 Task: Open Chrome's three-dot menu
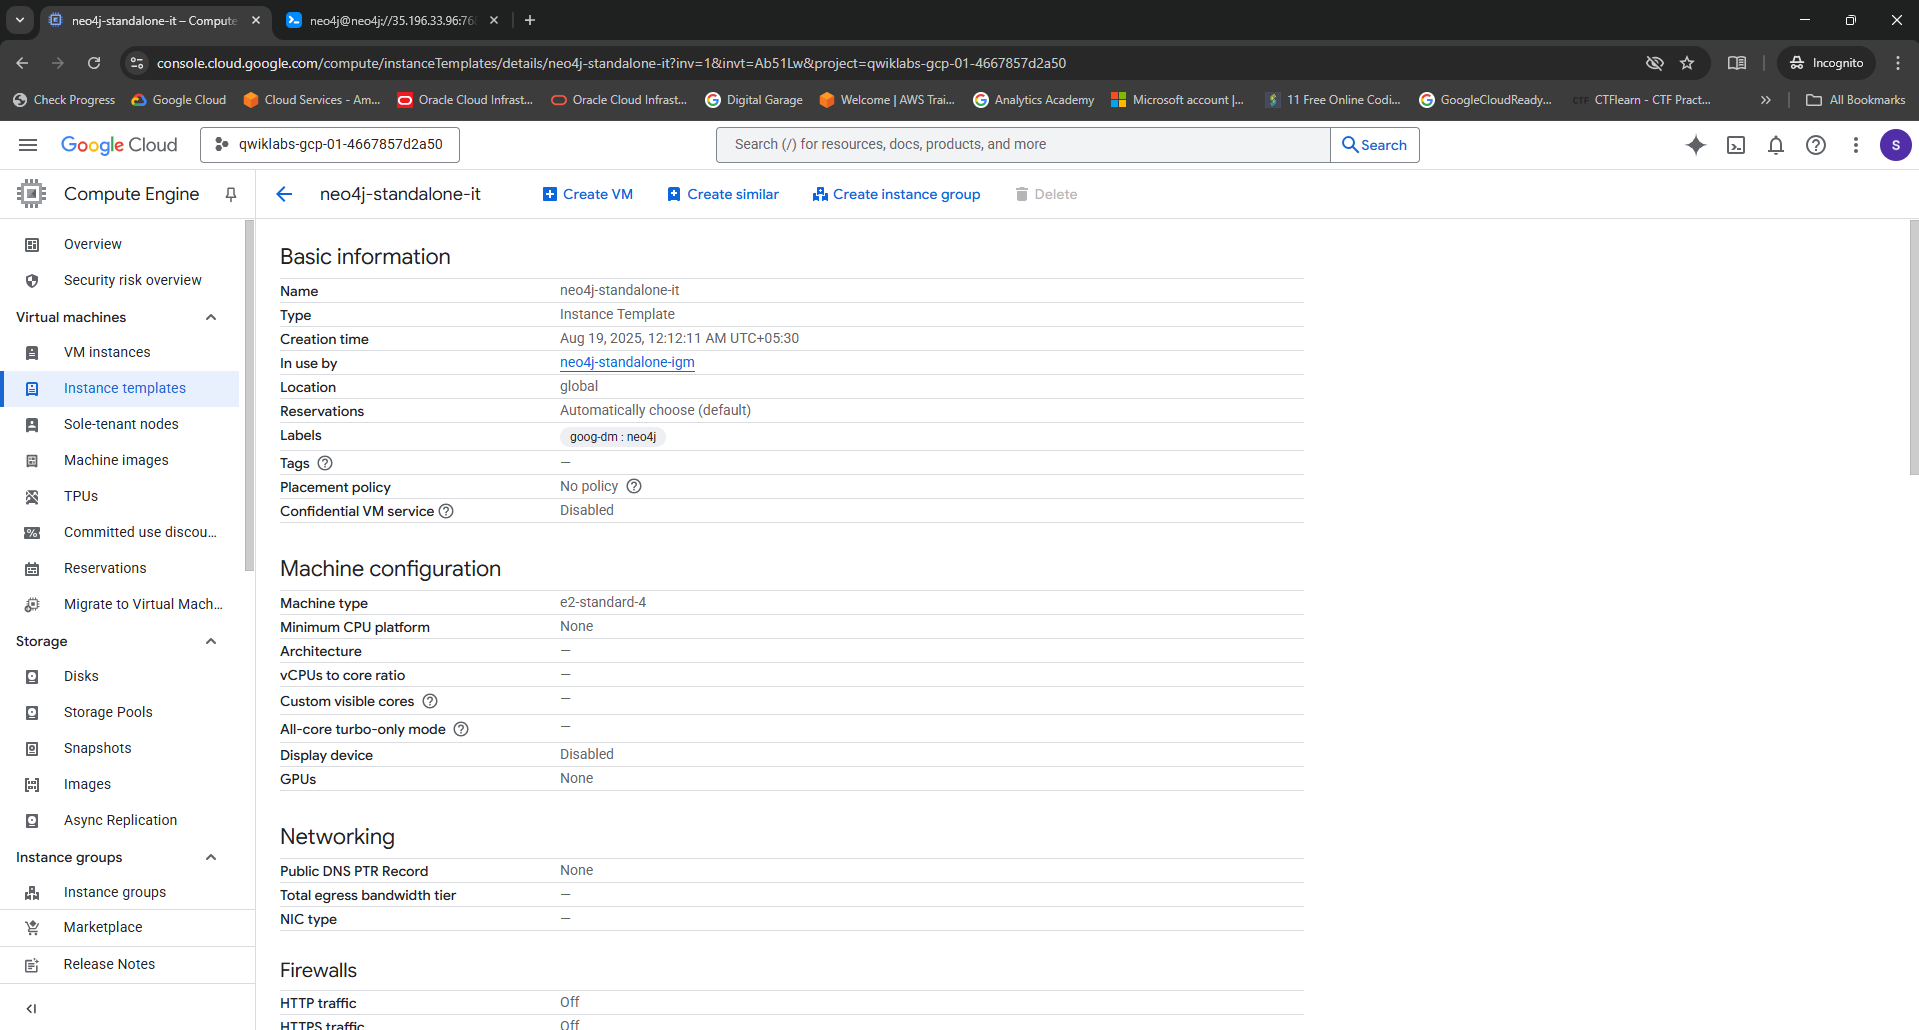(1898, 63)
